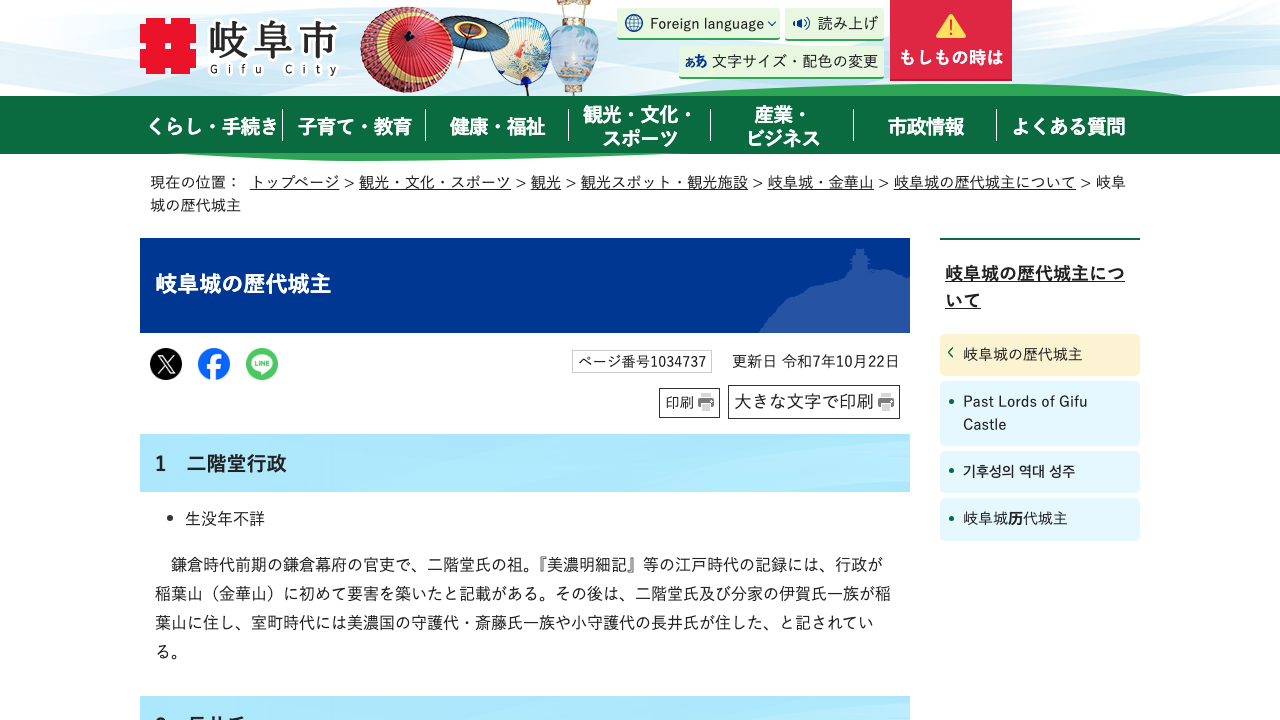Screen dimensions: 1280x720
Task: Open Chinese page 岐阜城历代城主
Action: pos(1040,519)
